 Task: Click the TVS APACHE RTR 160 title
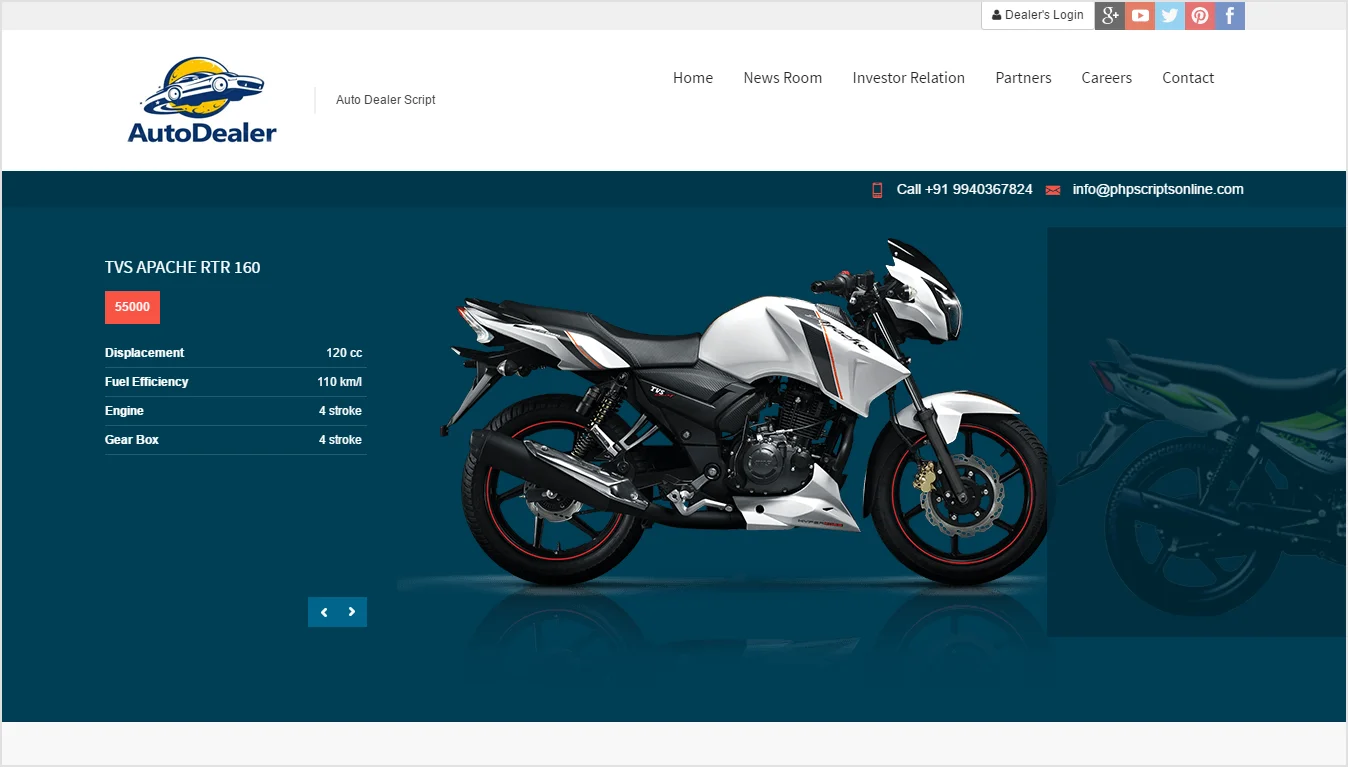click(183, 267)
